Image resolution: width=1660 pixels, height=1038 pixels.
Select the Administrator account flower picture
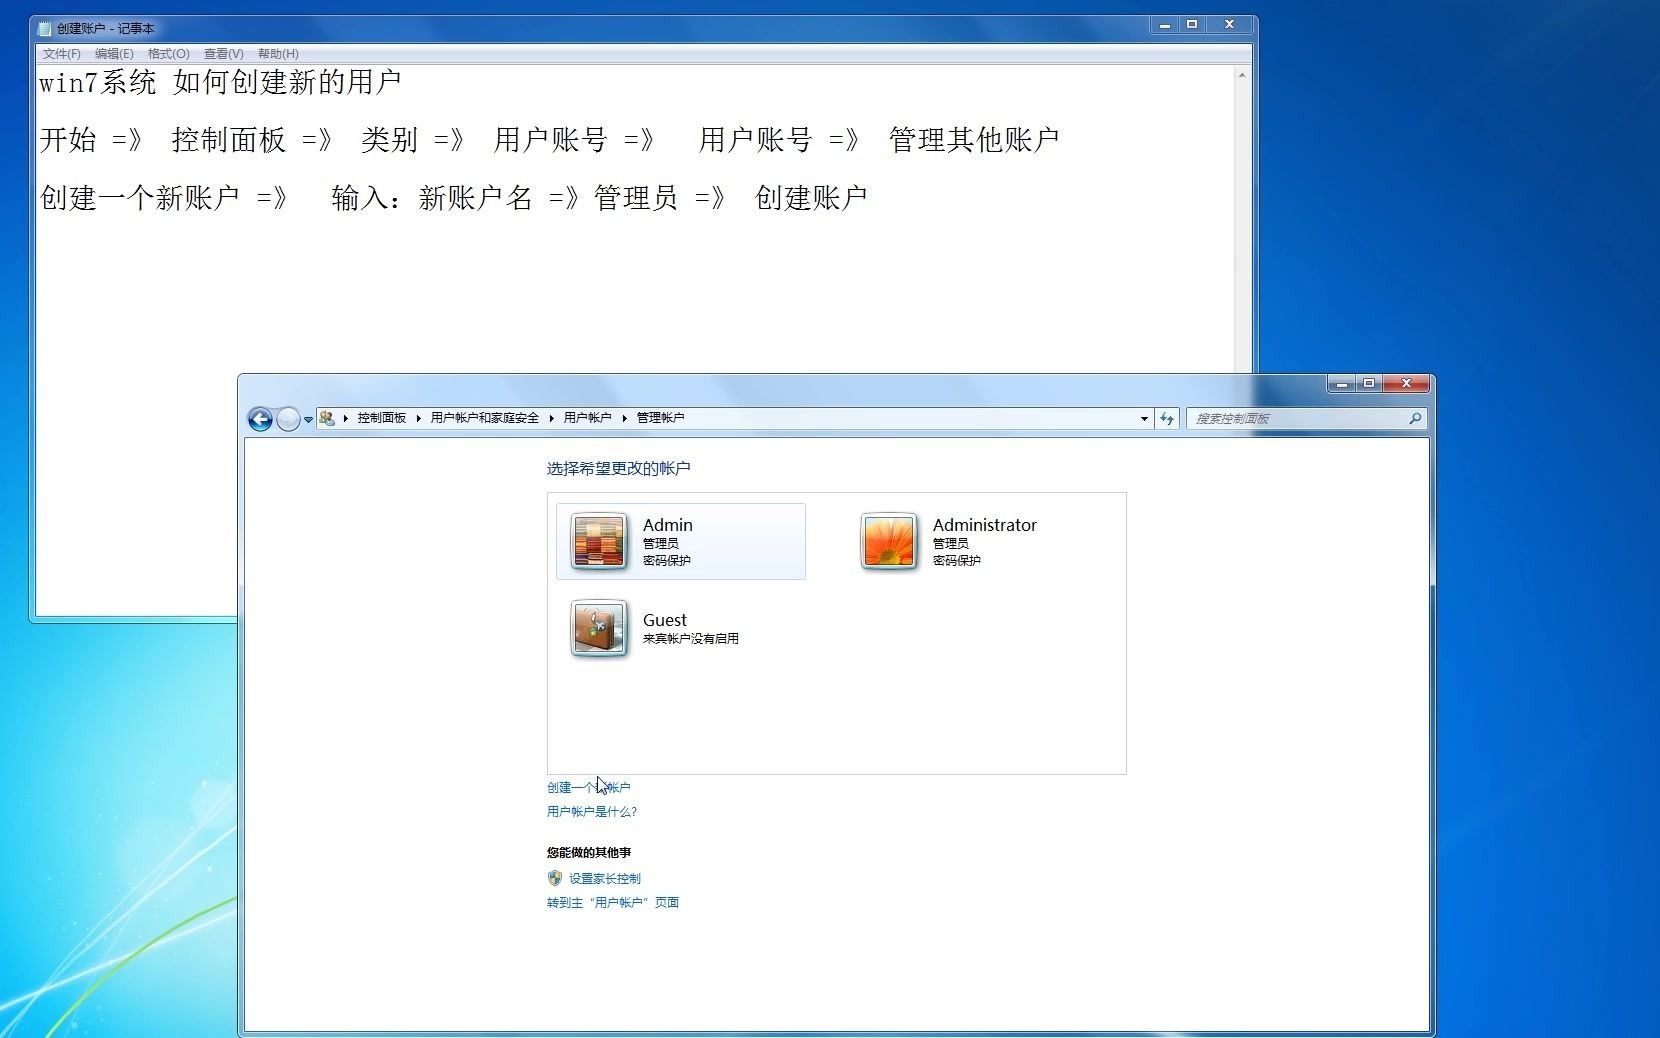pos(889,541)
